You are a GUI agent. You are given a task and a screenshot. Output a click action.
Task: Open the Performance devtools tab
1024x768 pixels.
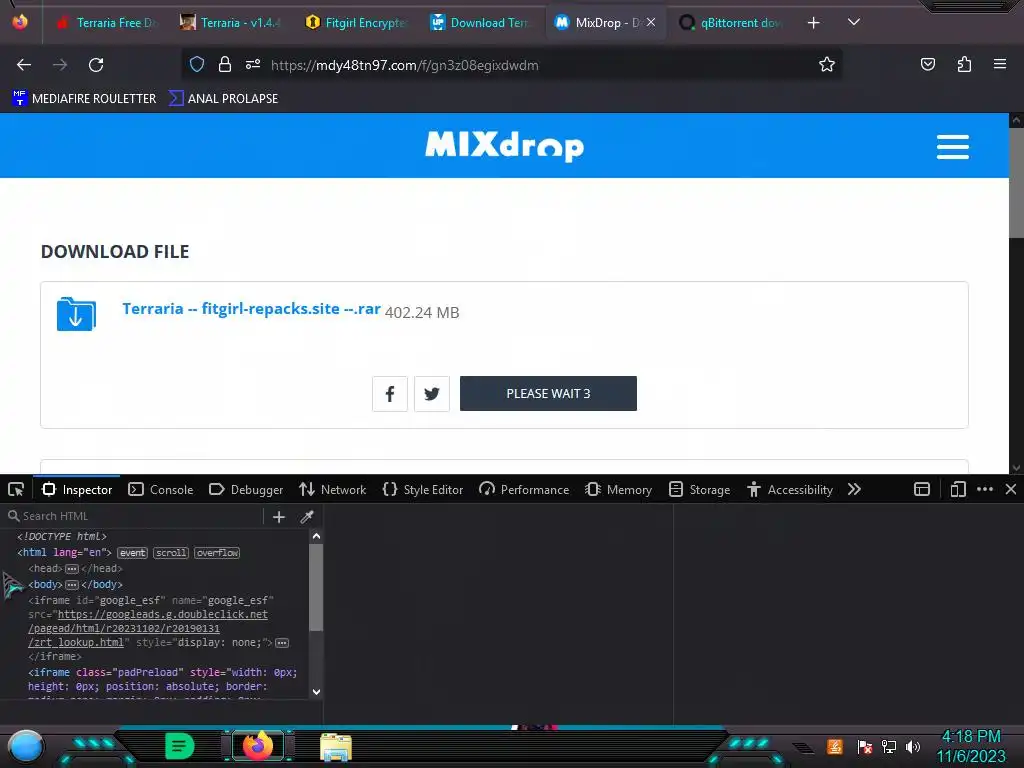524,489
